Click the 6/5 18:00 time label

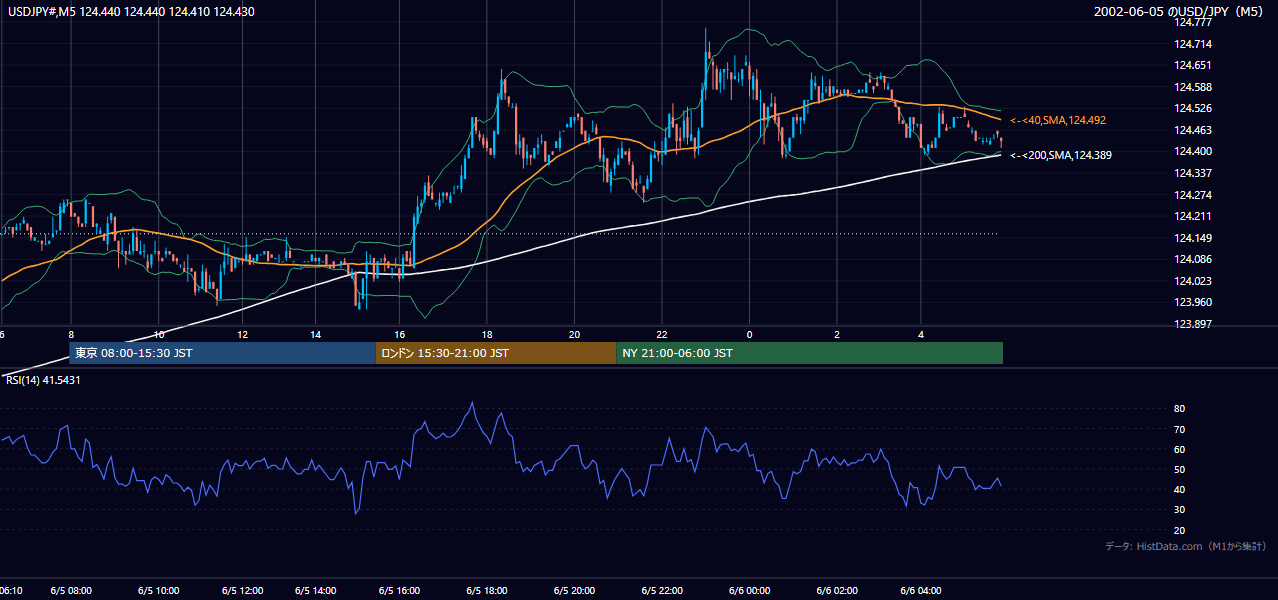pyautogui.click(x=486, y=591)
